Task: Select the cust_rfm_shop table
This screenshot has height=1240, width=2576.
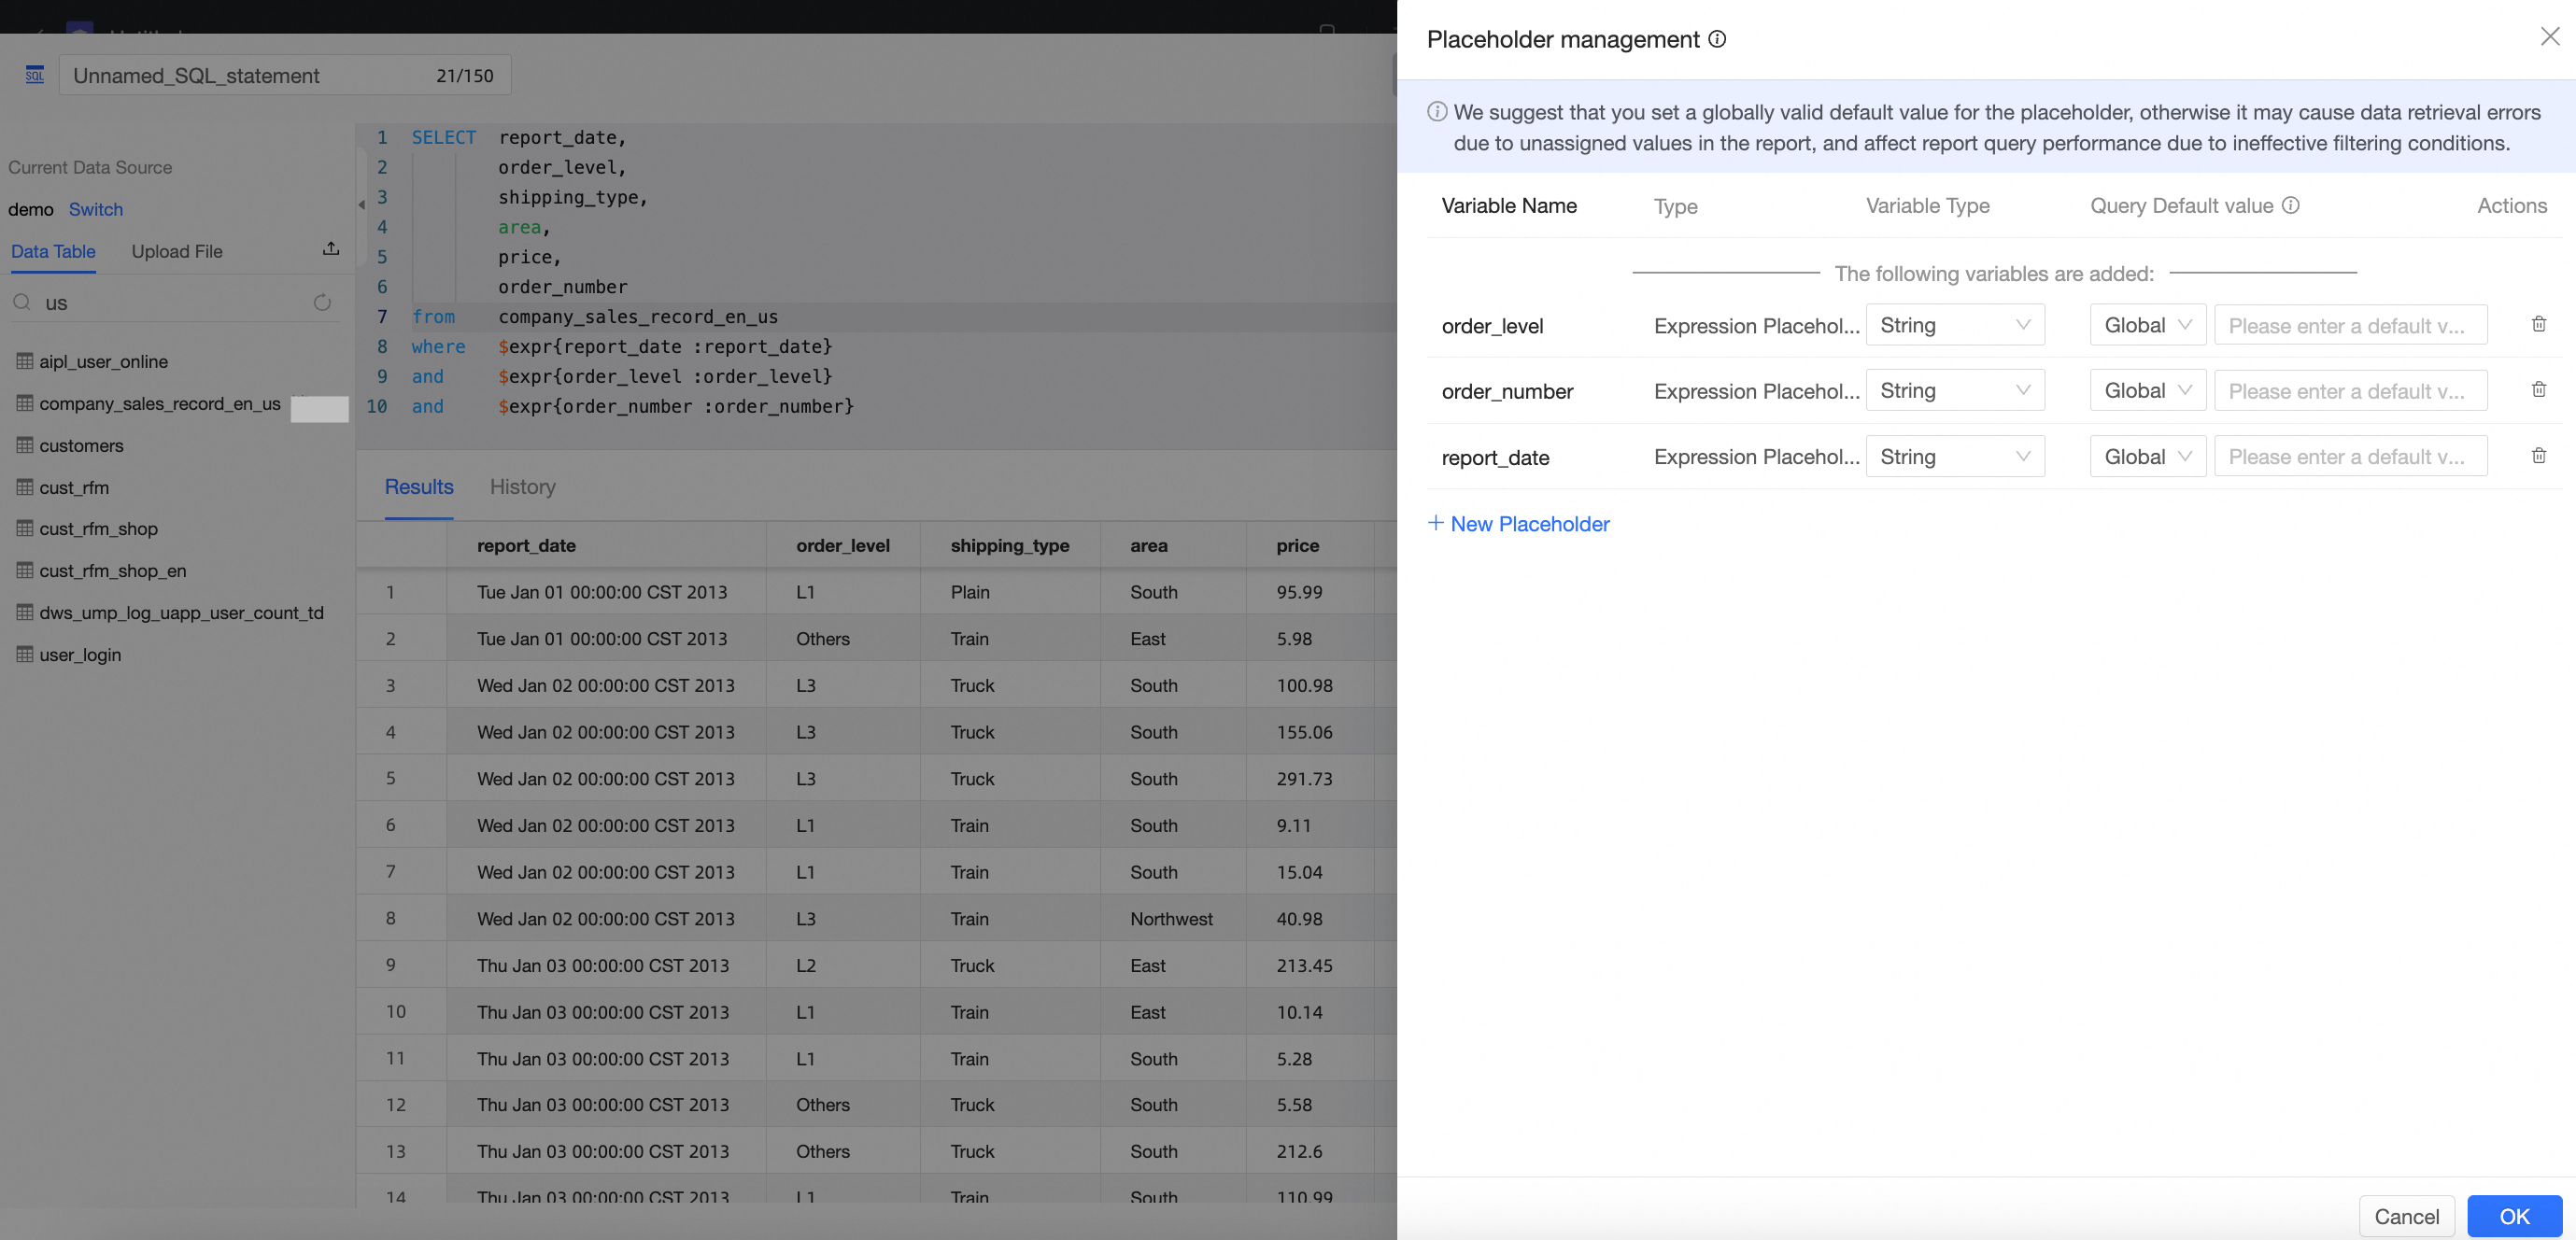Action: (98, 528)
